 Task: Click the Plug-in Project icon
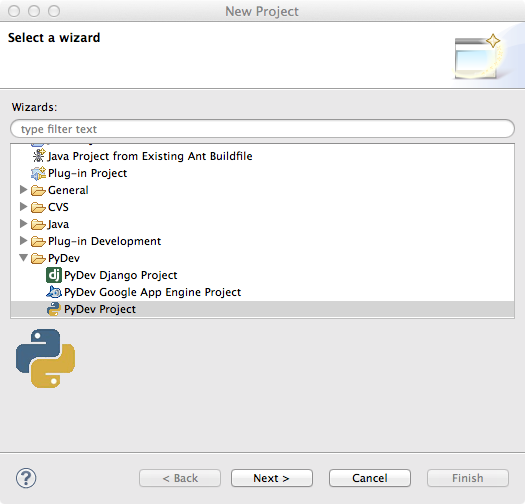(x=38, y=173)
